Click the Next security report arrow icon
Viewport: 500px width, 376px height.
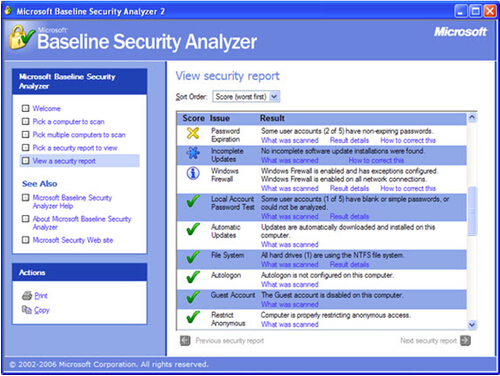(x=465, y=341)
